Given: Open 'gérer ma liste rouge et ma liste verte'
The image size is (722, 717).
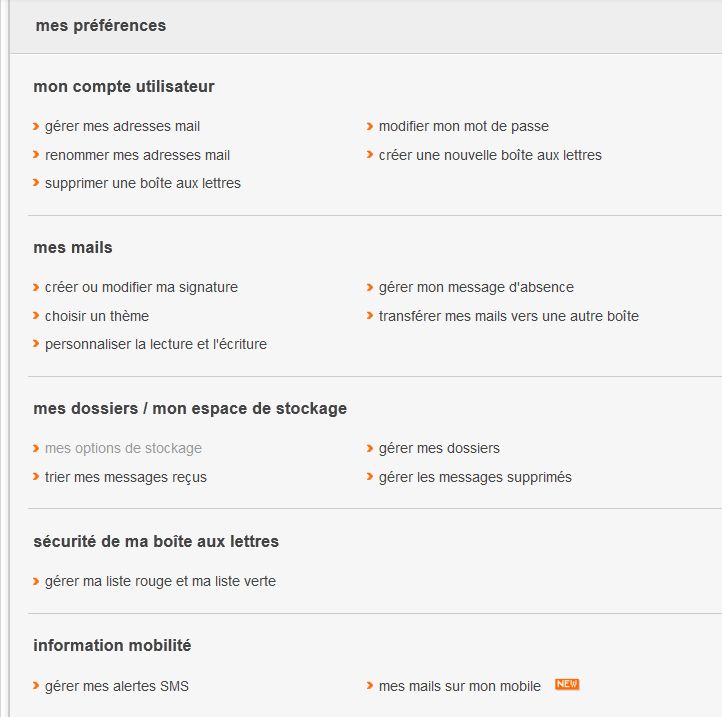Looking at the screenshot, I should 160,581.
